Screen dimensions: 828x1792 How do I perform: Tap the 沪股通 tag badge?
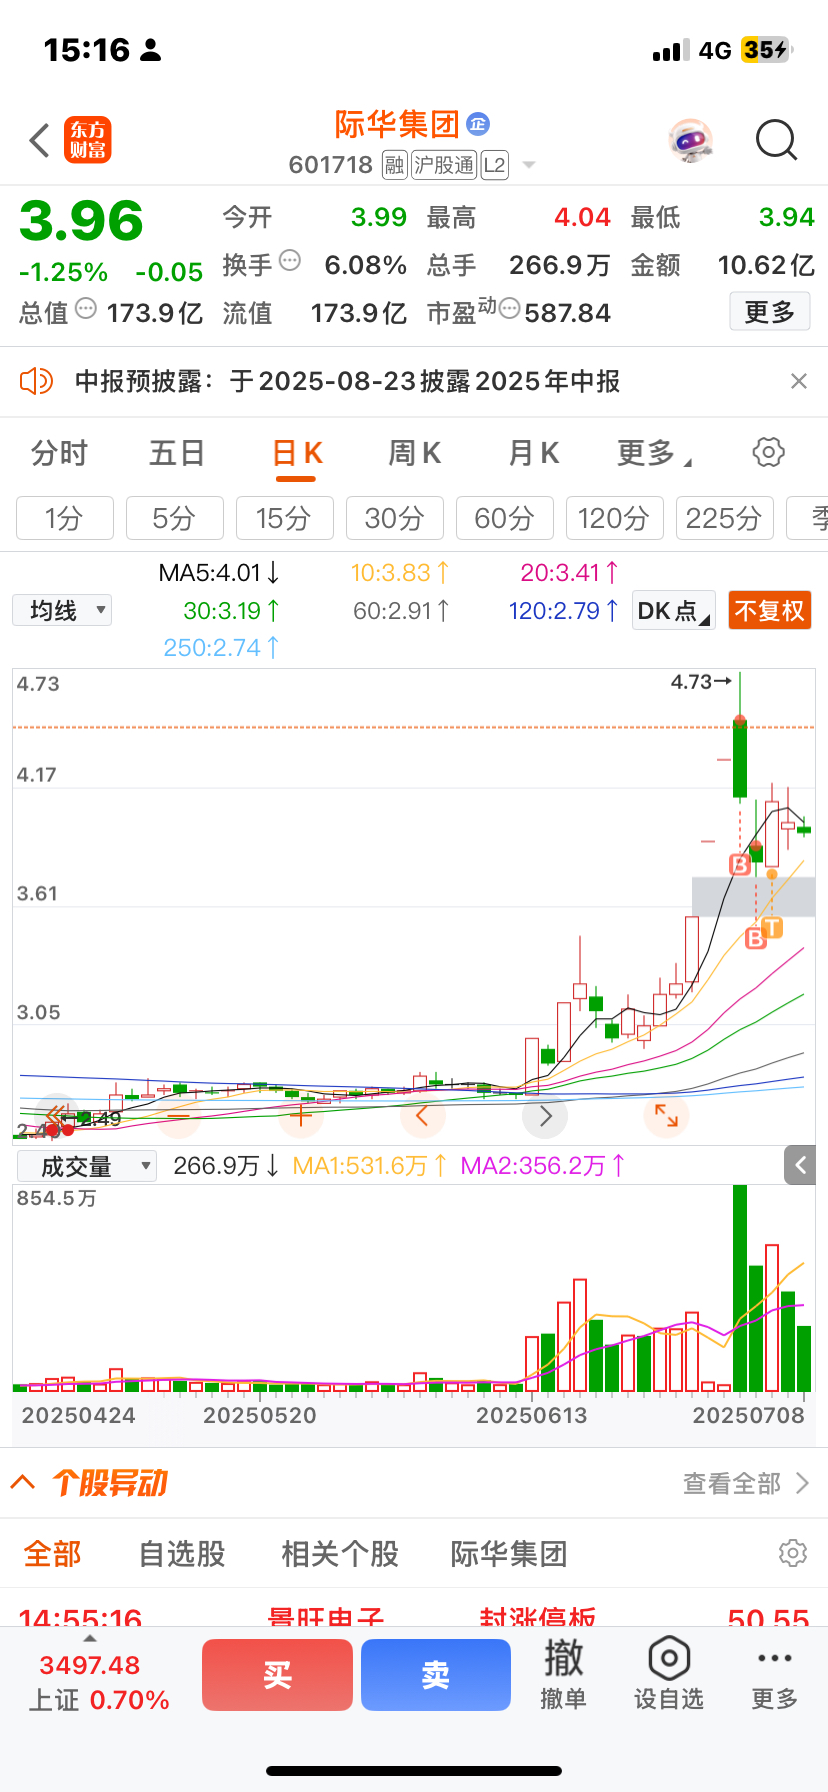(x=444, y=165)
